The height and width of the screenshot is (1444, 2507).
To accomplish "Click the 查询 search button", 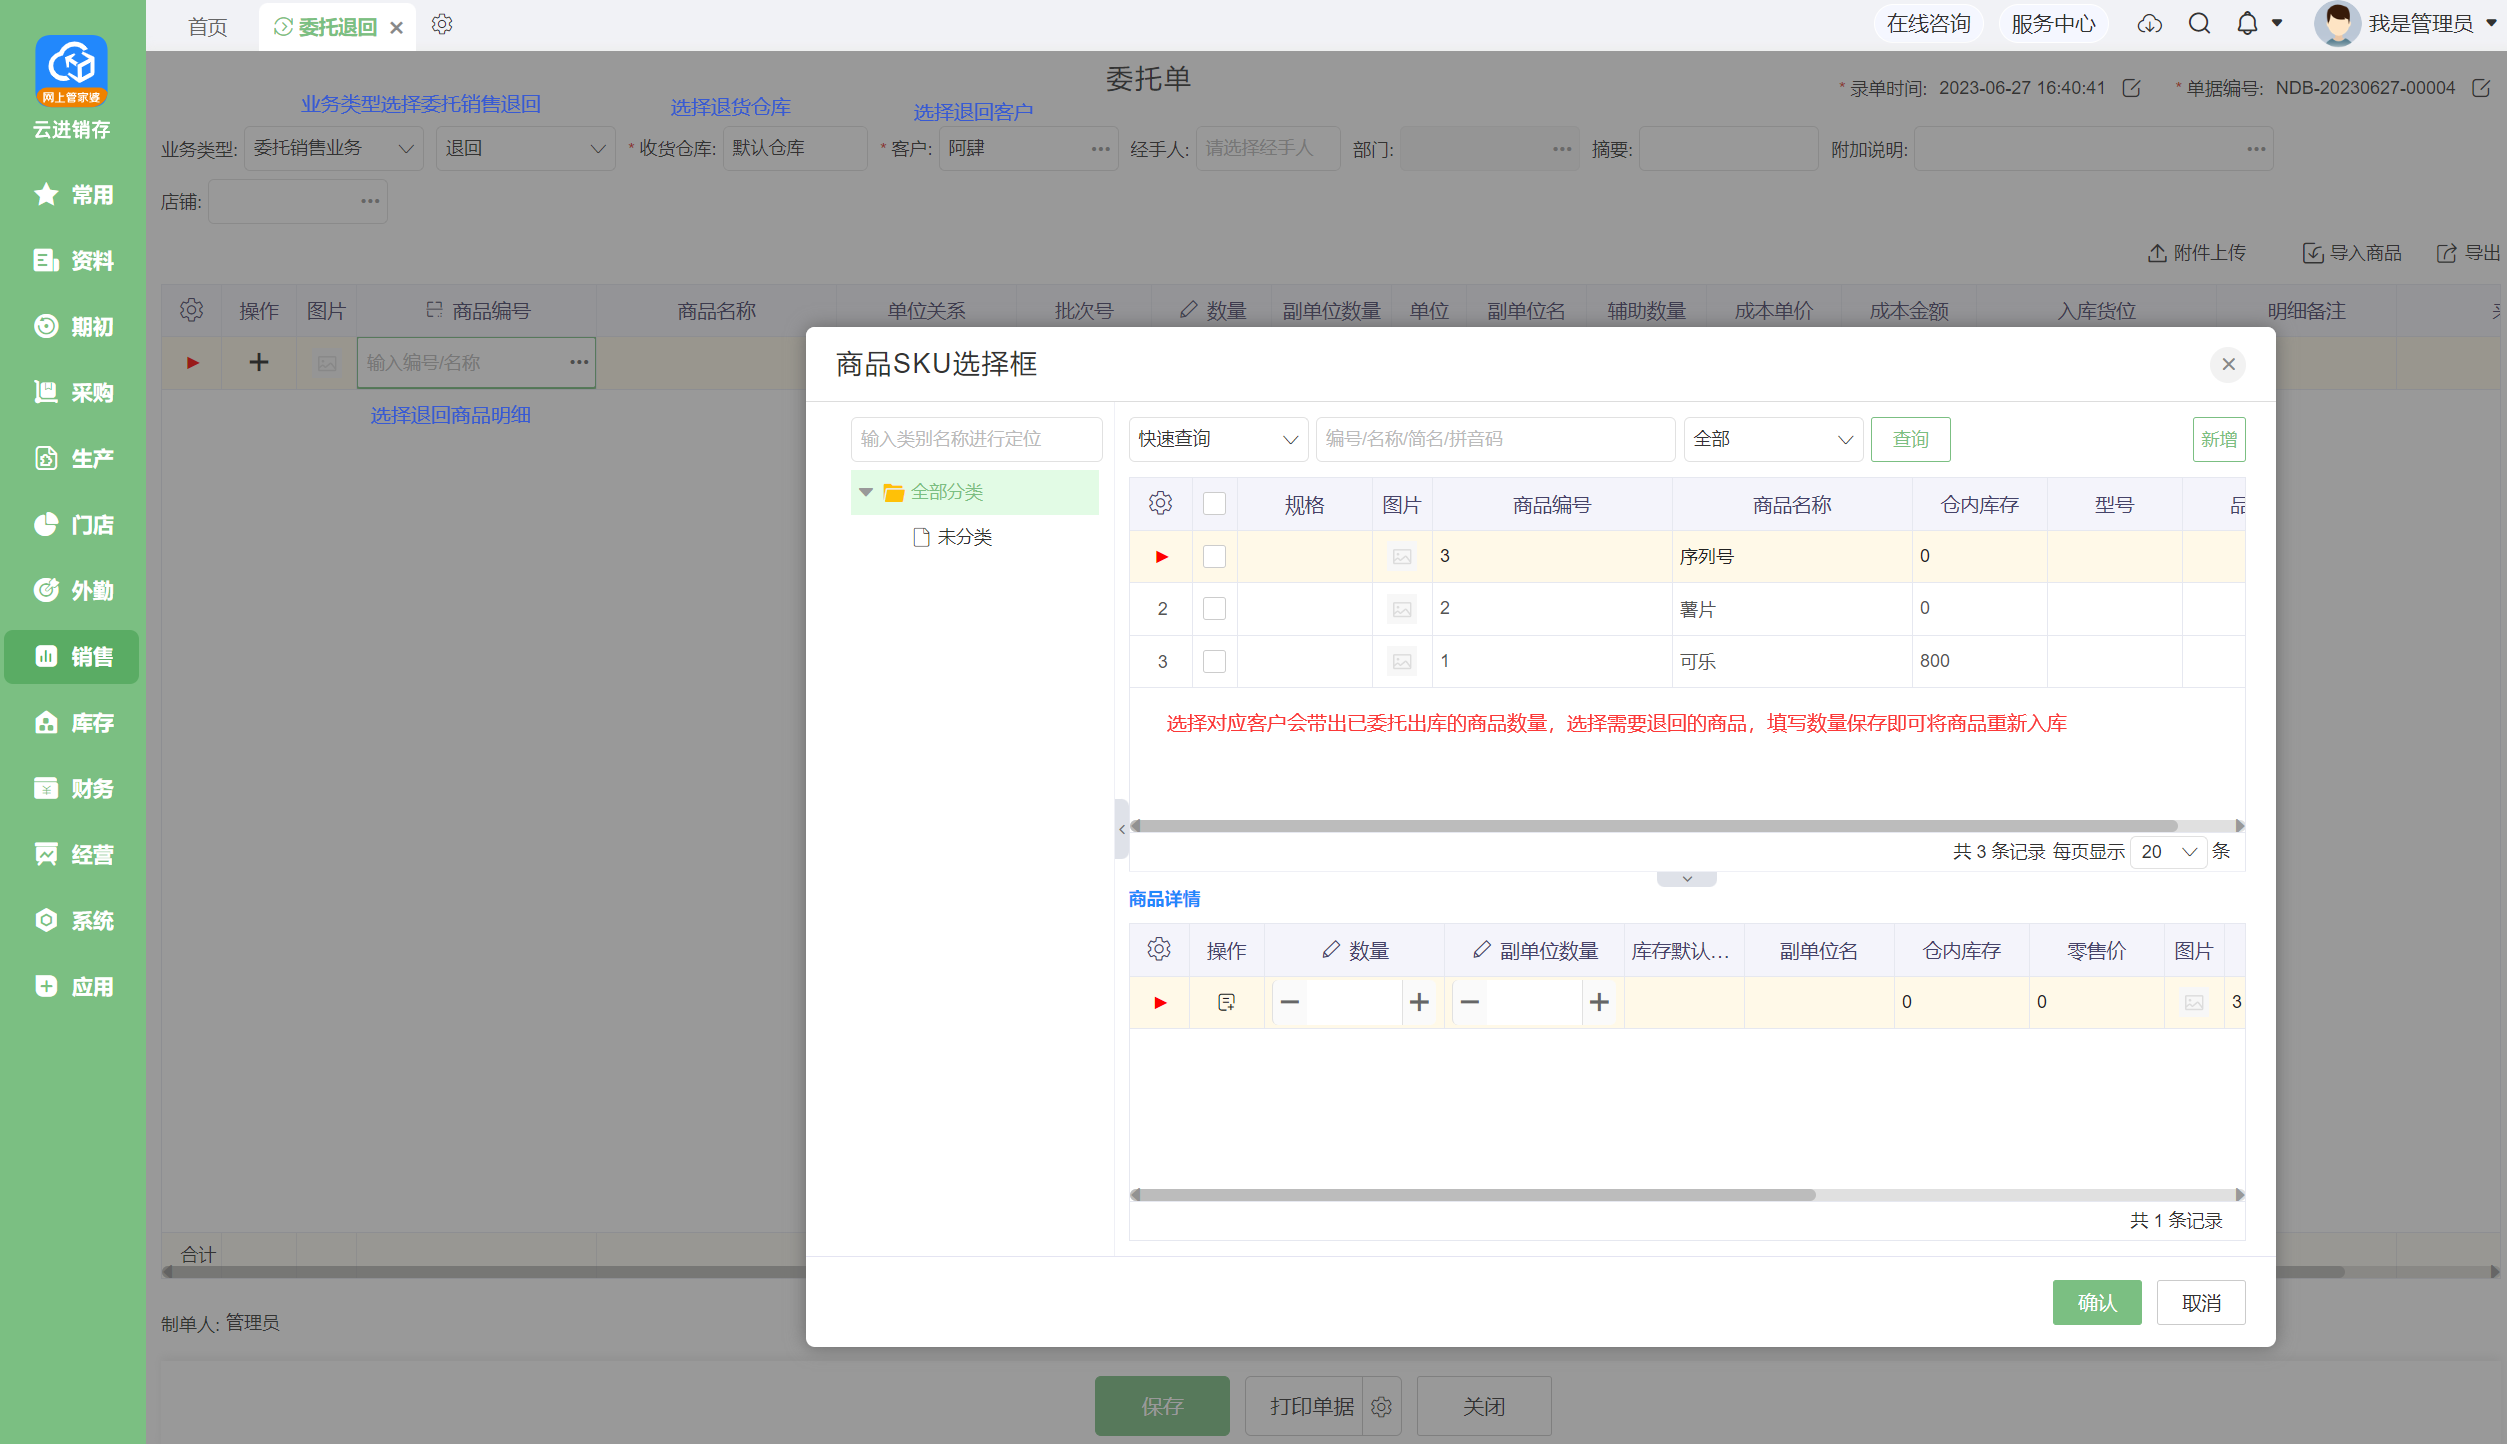I will tap(1910, 440).
